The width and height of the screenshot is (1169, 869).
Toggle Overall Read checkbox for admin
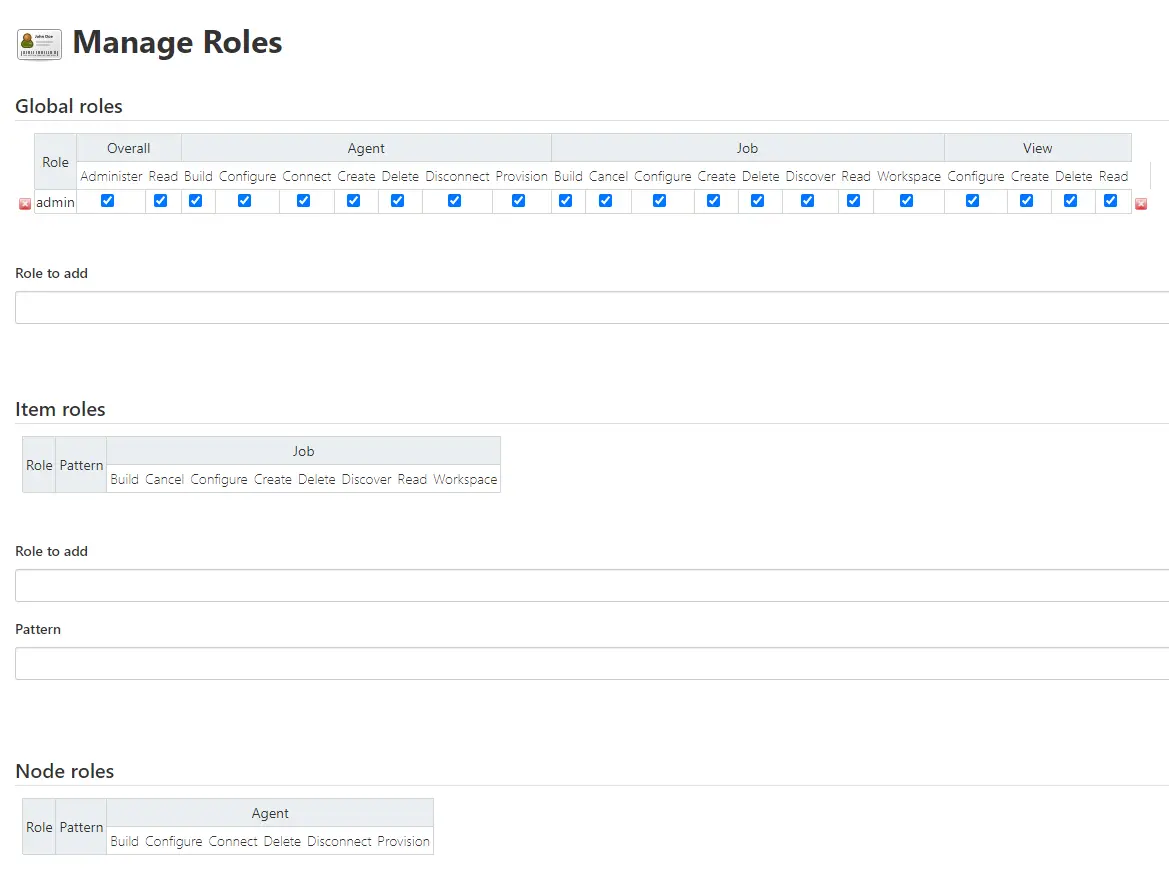tap(161, 201)
